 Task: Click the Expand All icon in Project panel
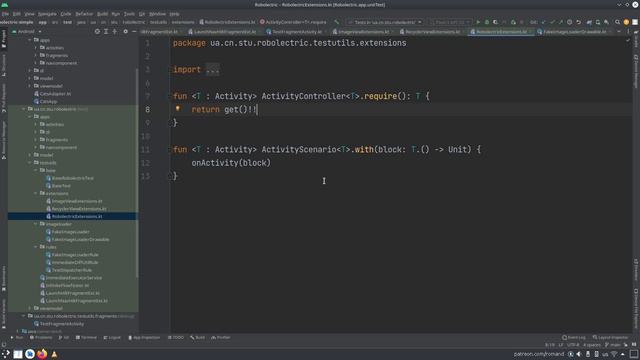pos(106,31)
